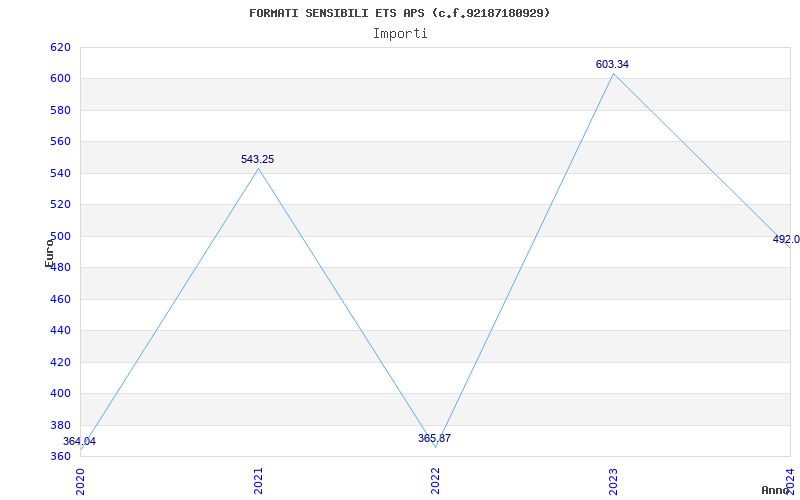Click the y-axis tick value 560
This screenshot has height=500, width=800.
60,142
